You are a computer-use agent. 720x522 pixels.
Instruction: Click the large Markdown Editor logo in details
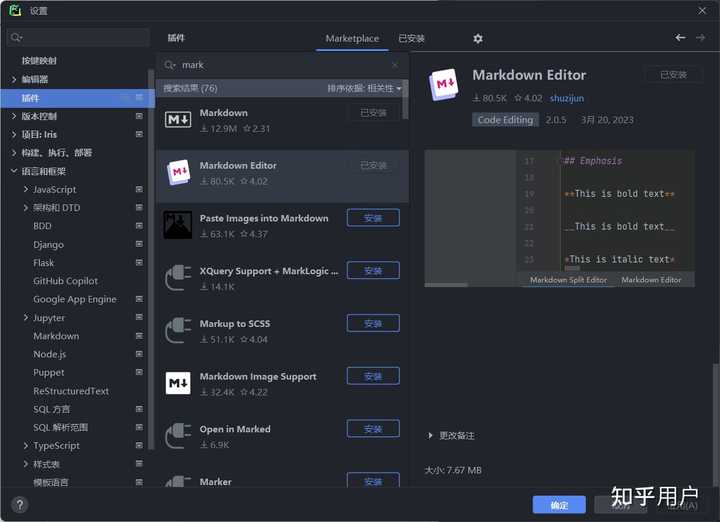[444, 84]
